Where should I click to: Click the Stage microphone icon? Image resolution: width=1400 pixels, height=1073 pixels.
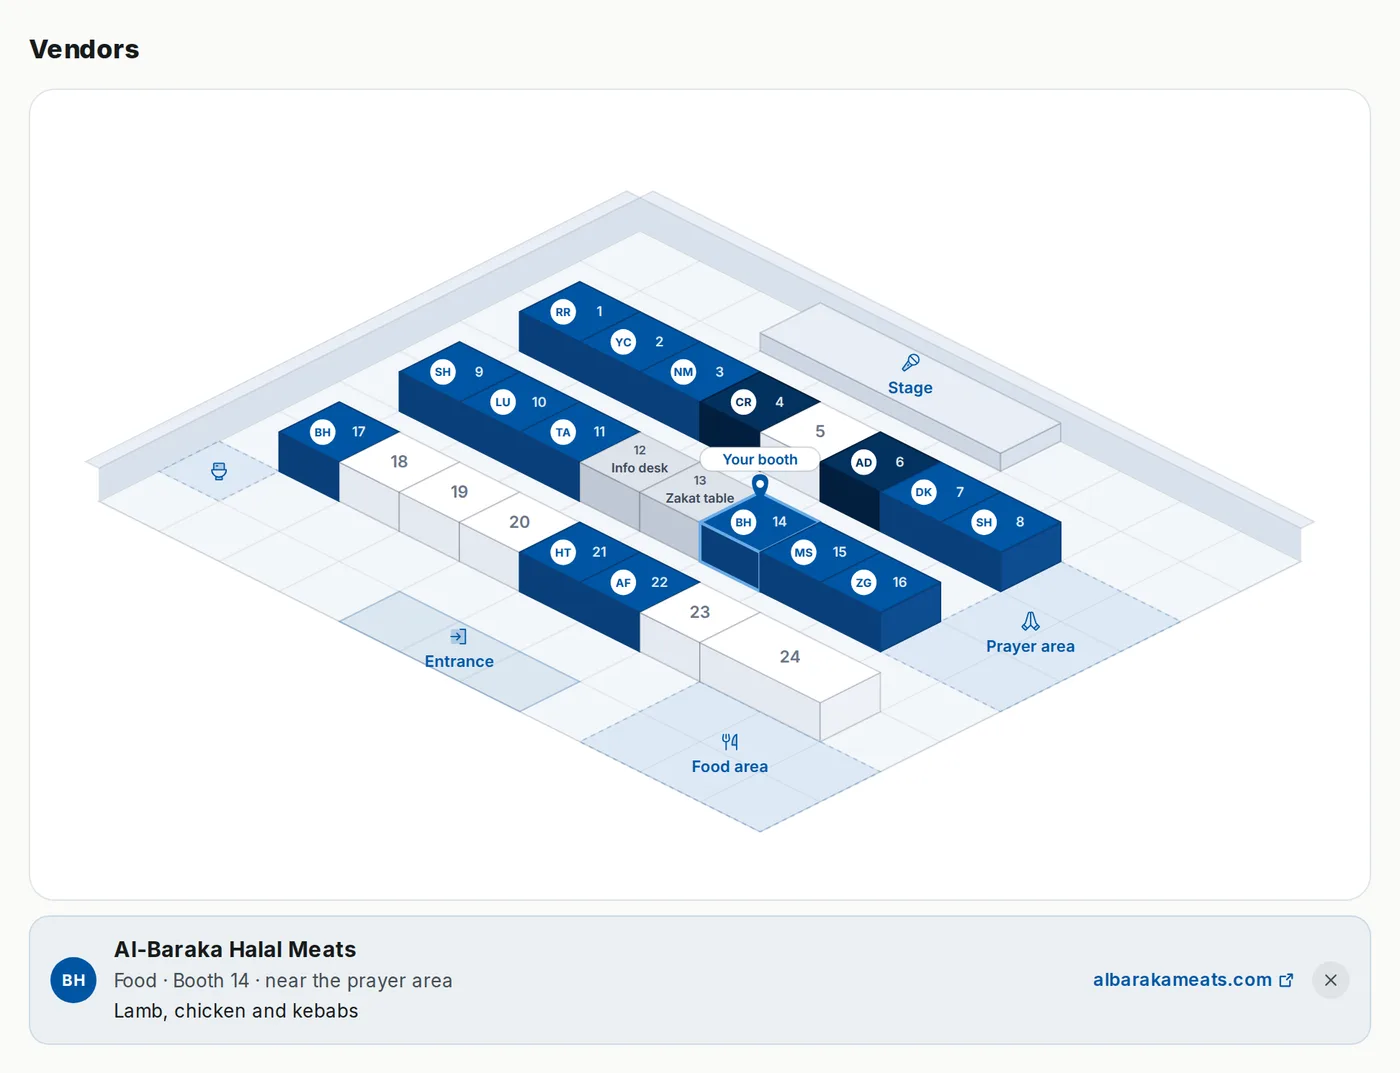[910, 362]
